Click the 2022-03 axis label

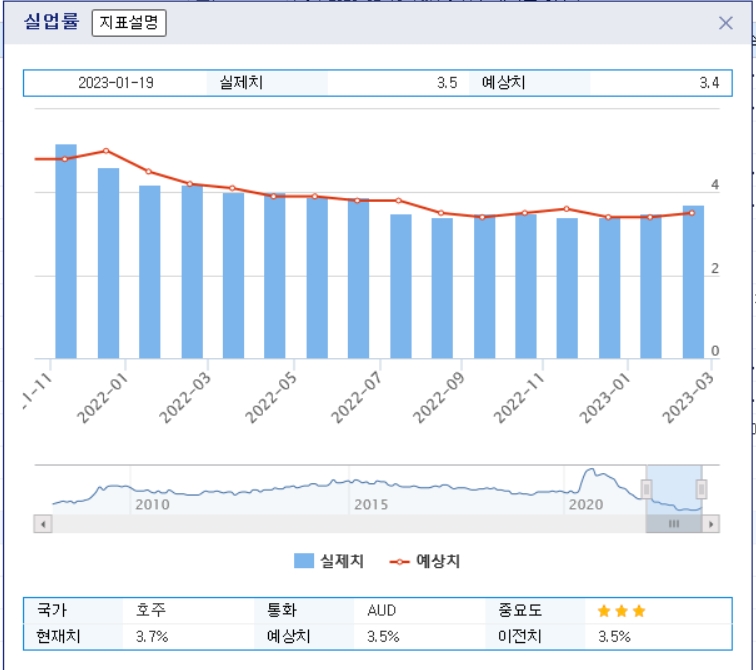185,398
